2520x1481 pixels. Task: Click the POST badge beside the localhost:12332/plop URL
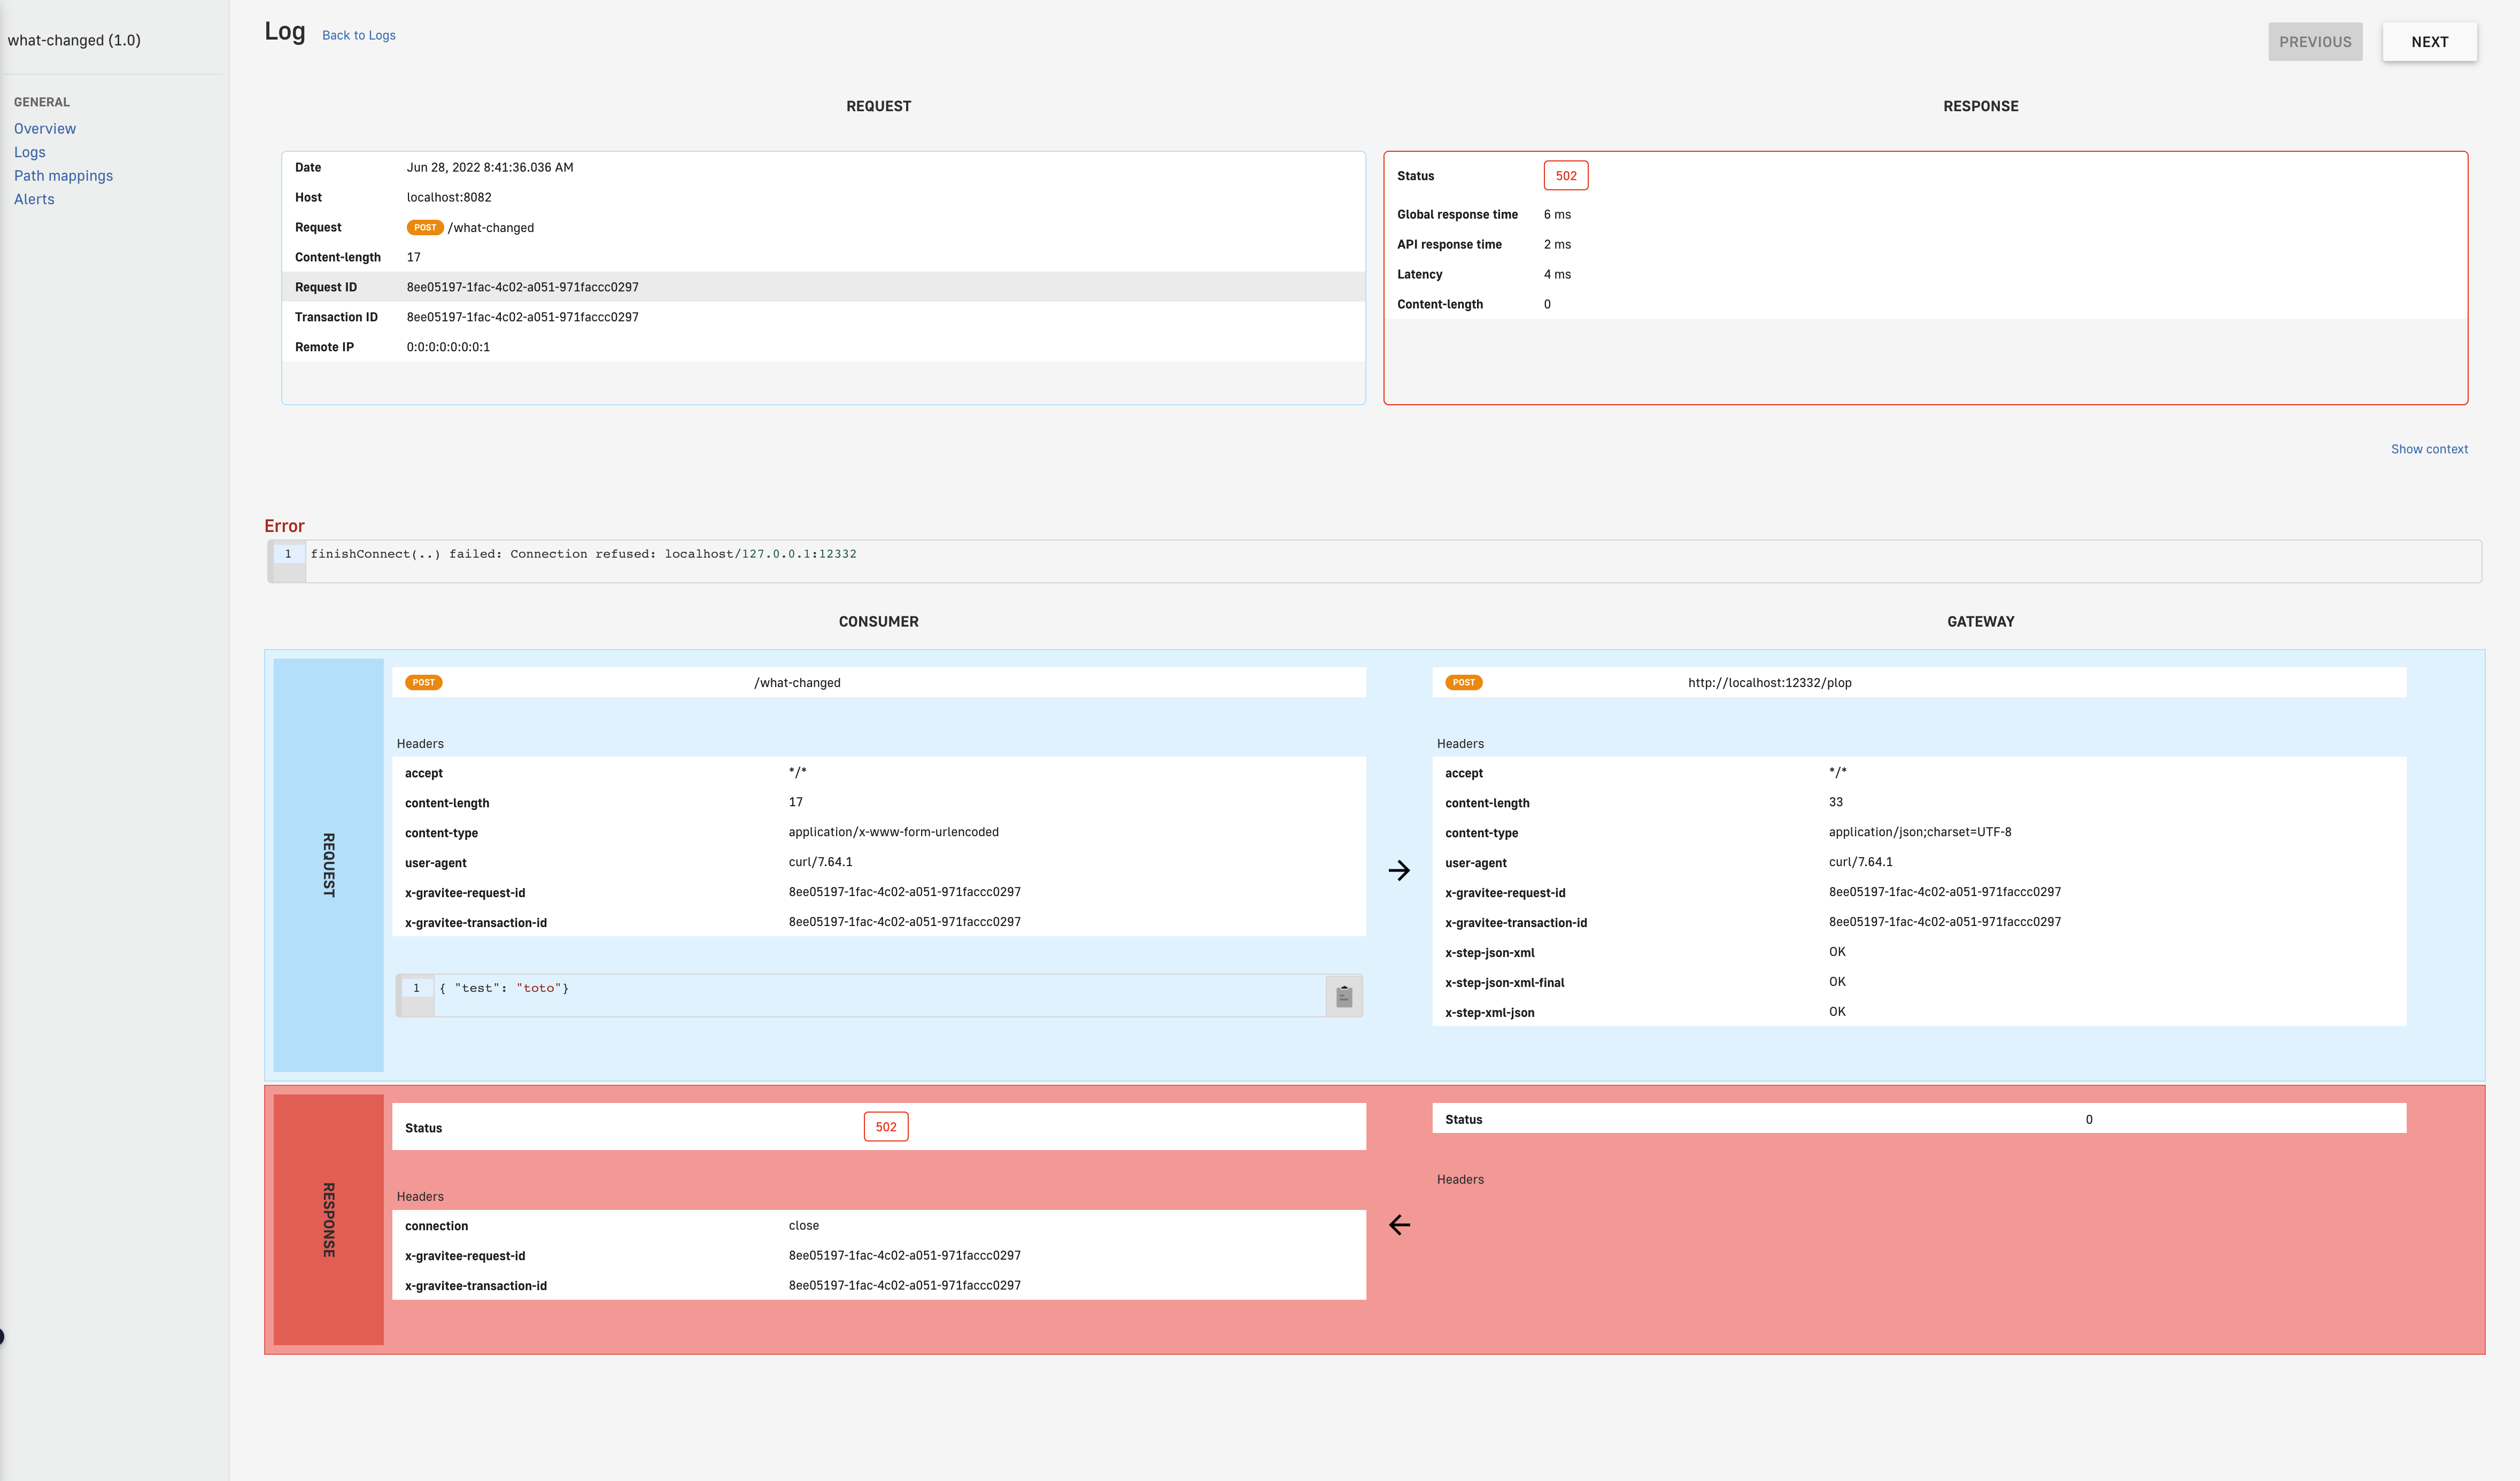click(x=1463, y=683)
